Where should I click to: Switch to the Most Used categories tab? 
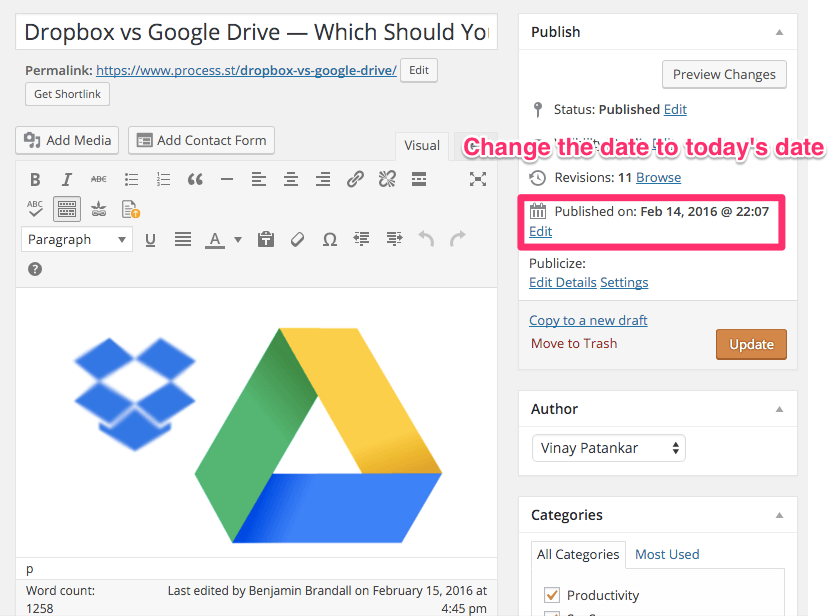(x=667, y=554)
